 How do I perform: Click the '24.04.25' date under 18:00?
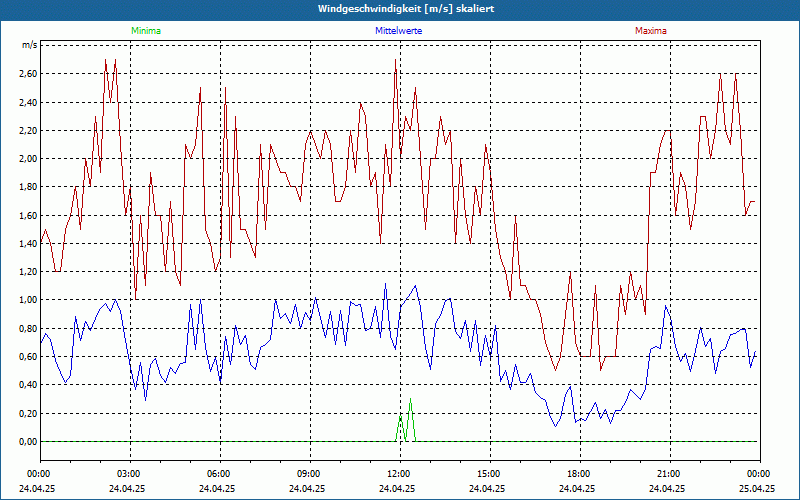coord(577,488)
